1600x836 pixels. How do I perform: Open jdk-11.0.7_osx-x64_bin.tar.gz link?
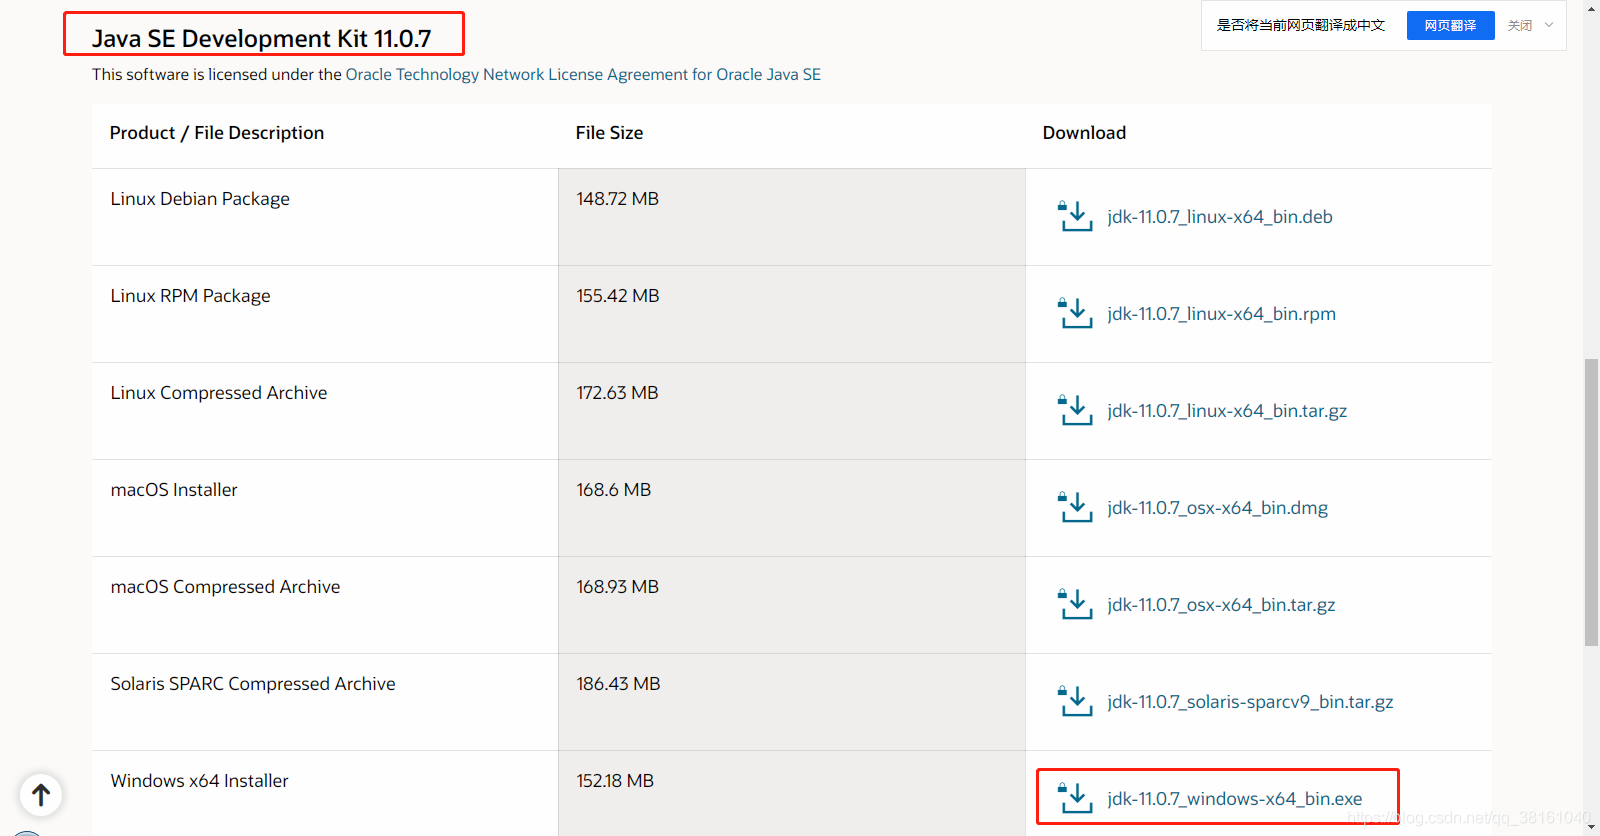[1221, 605]
